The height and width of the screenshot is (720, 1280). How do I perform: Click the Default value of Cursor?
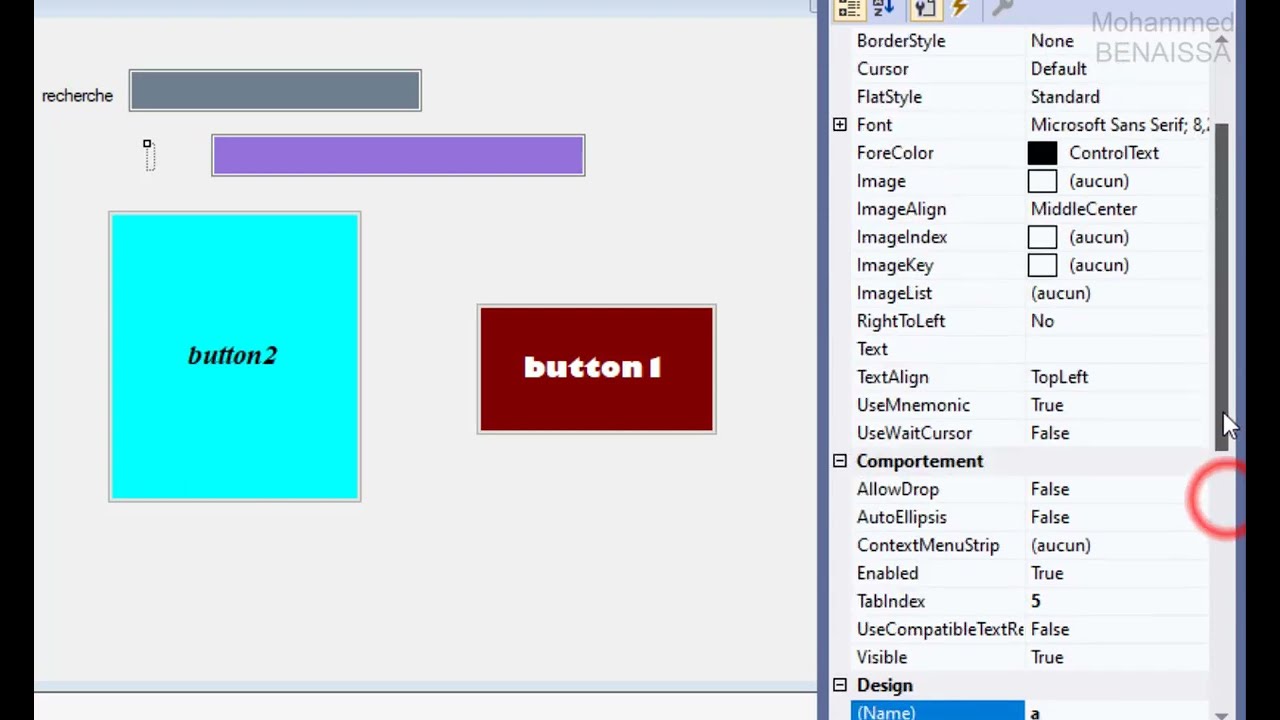(x=1059, y=69)
